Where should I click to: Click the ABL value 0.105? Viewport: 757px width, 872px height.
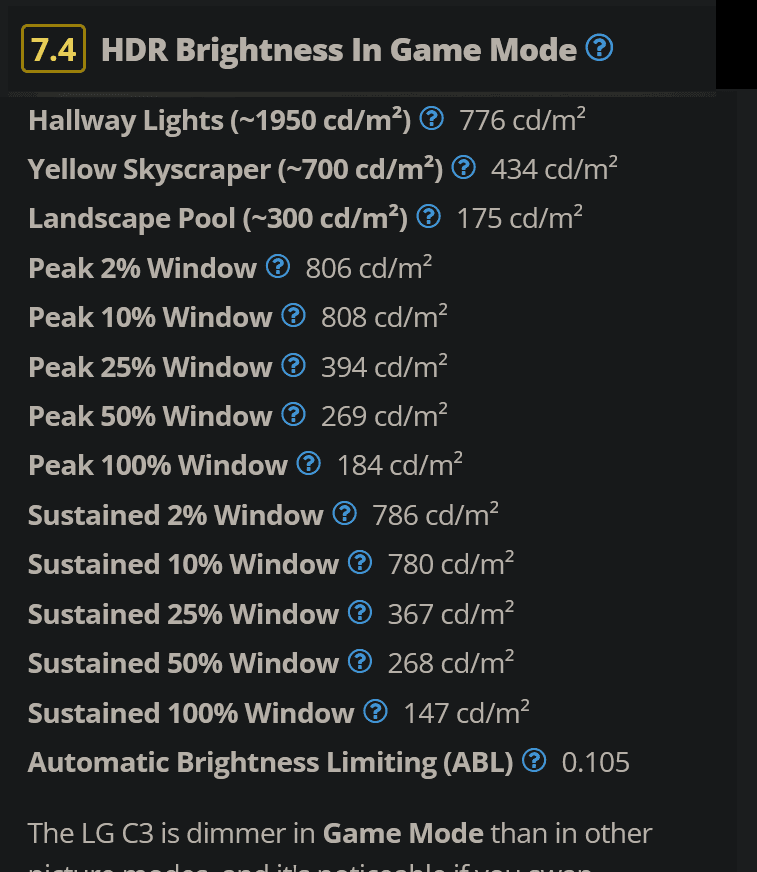(x=596, y=762)
